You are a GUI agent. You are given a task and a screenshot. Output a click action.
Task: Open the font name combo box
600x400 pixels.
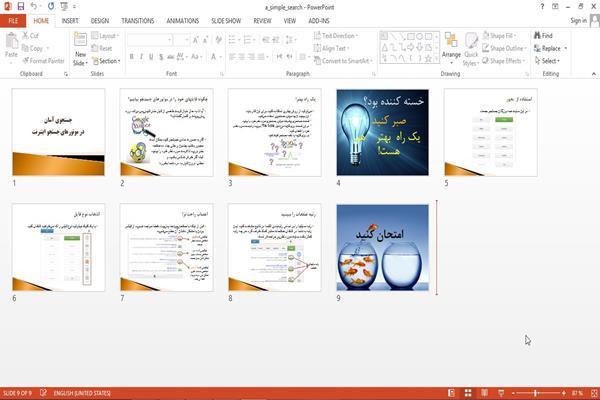tap(150, 40)
